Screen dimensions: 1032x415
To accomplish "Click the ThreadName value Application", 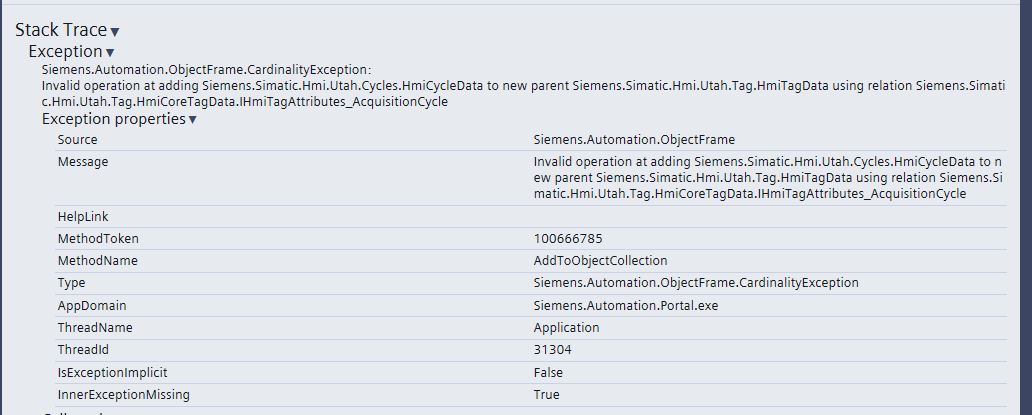I will tap(566, 327).
